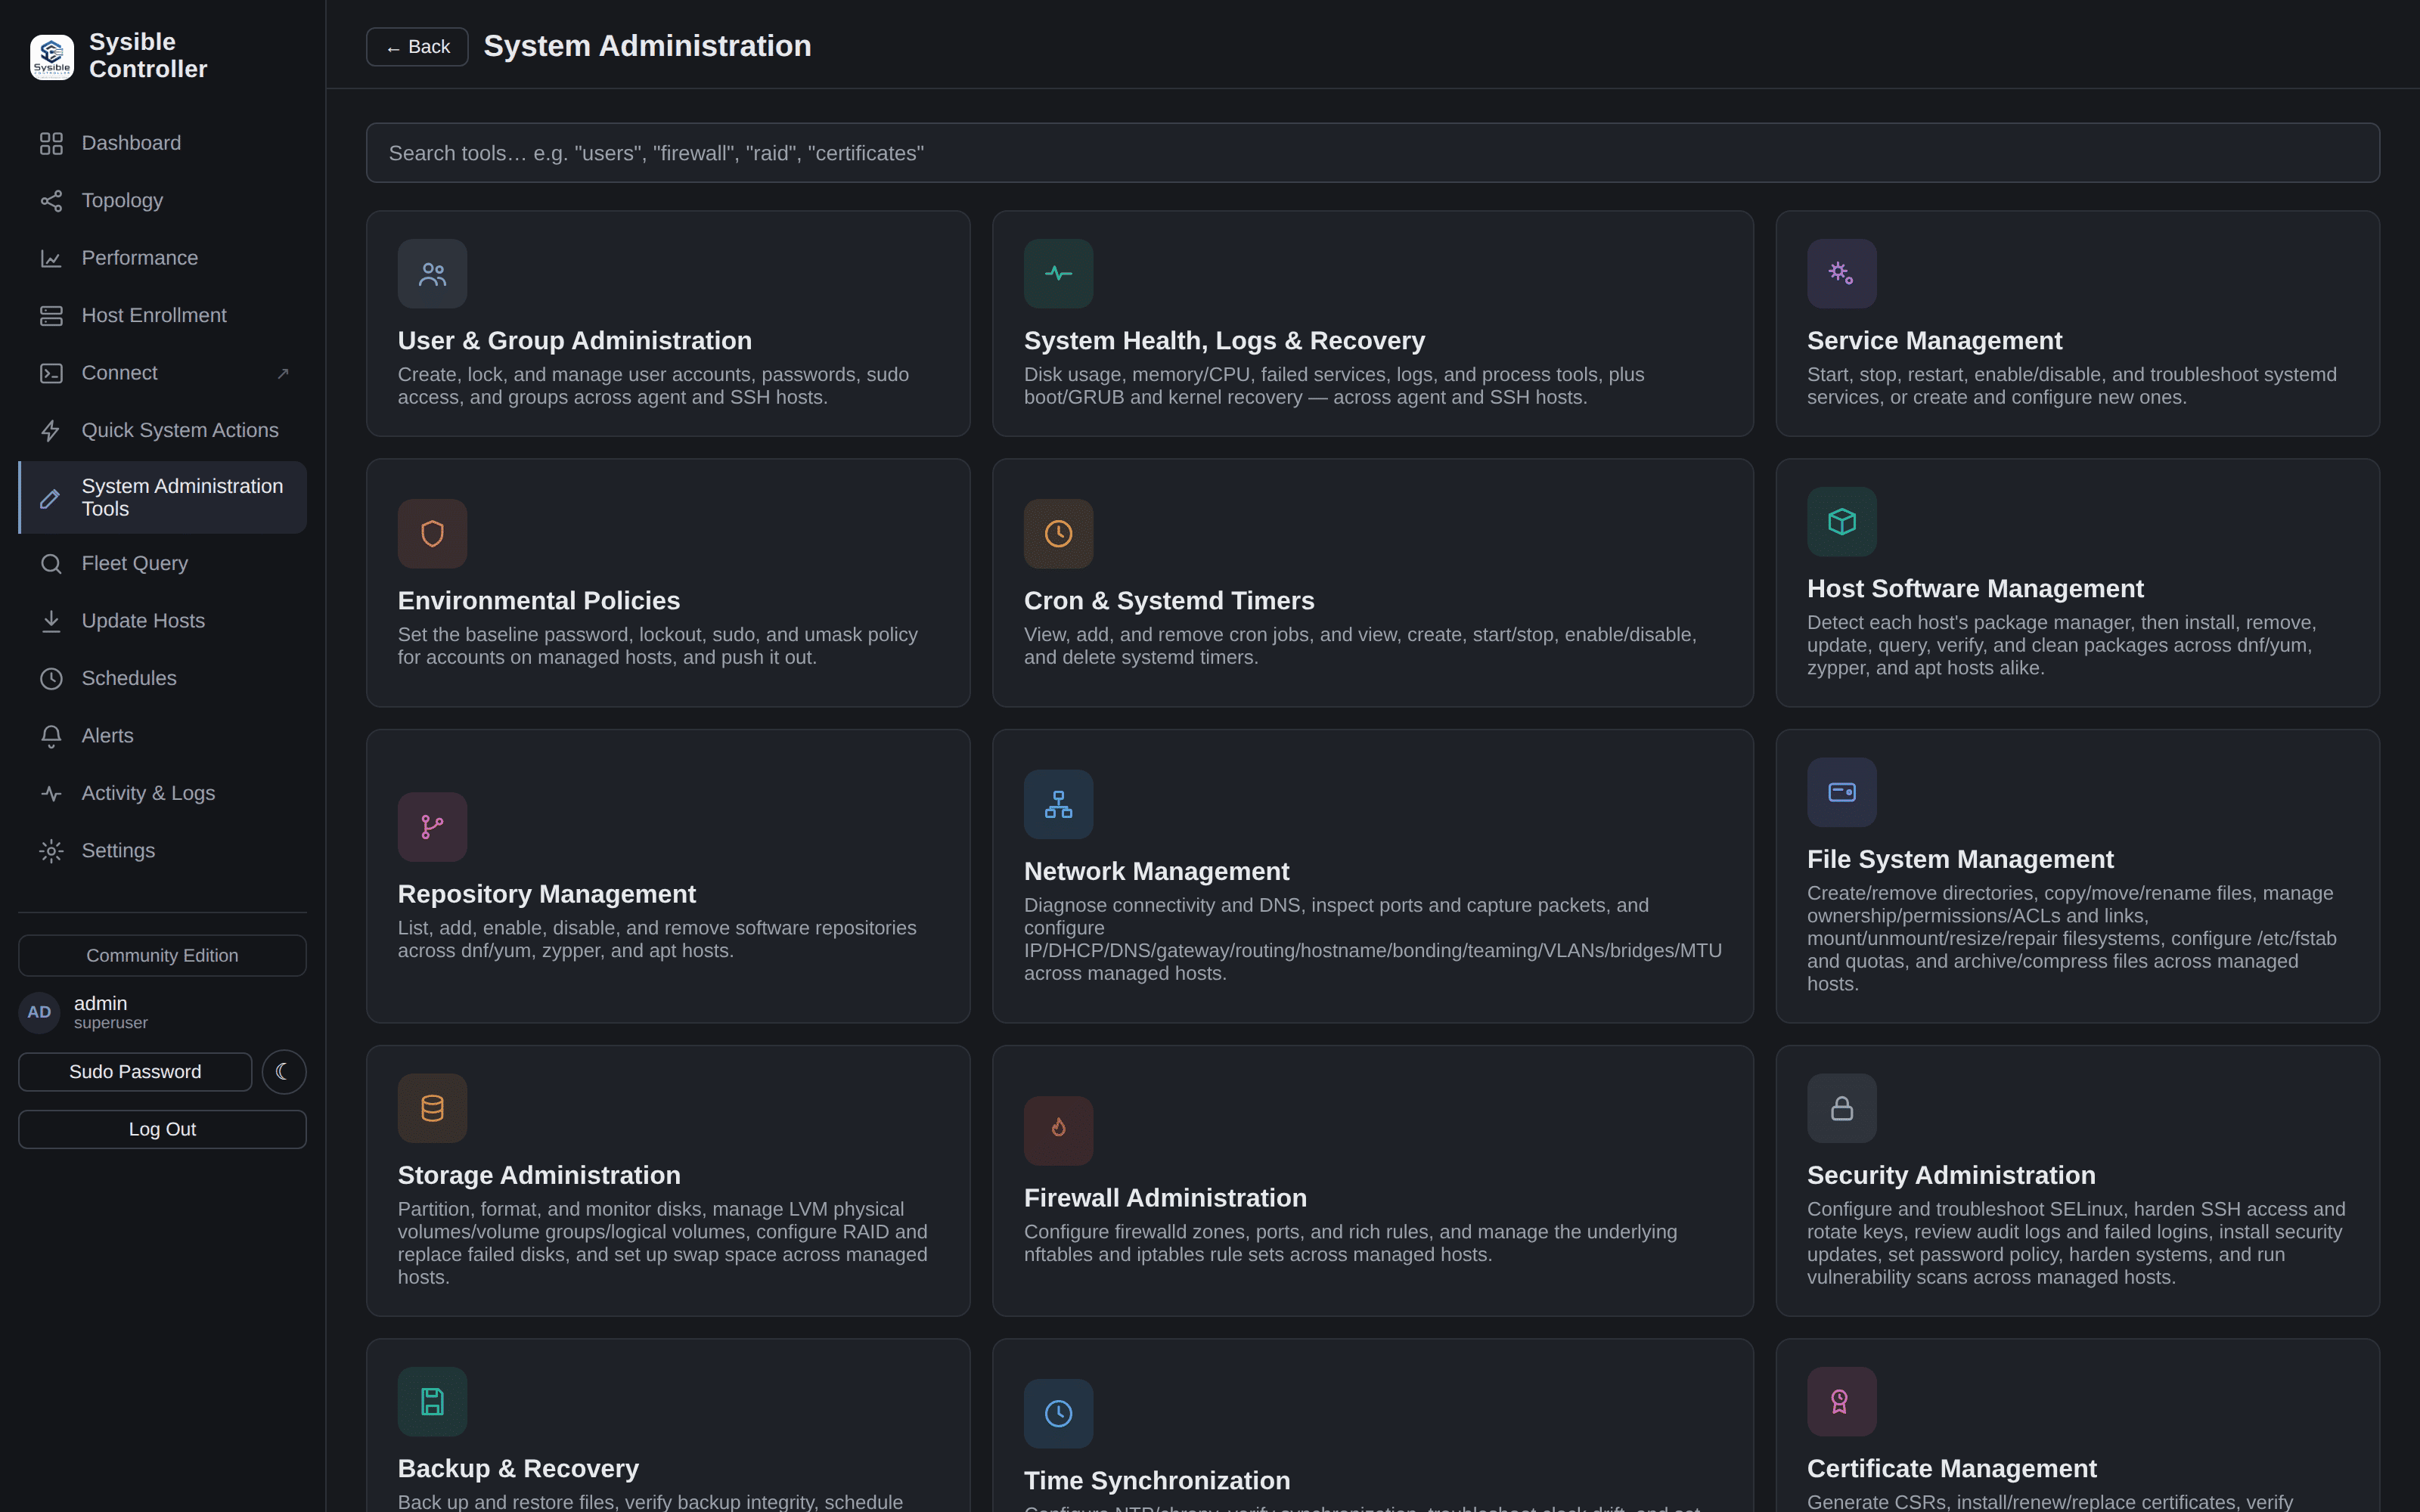This screenshot has width=2420, height=1512.
Task: Go to Update Hosts
Action: 162,621
